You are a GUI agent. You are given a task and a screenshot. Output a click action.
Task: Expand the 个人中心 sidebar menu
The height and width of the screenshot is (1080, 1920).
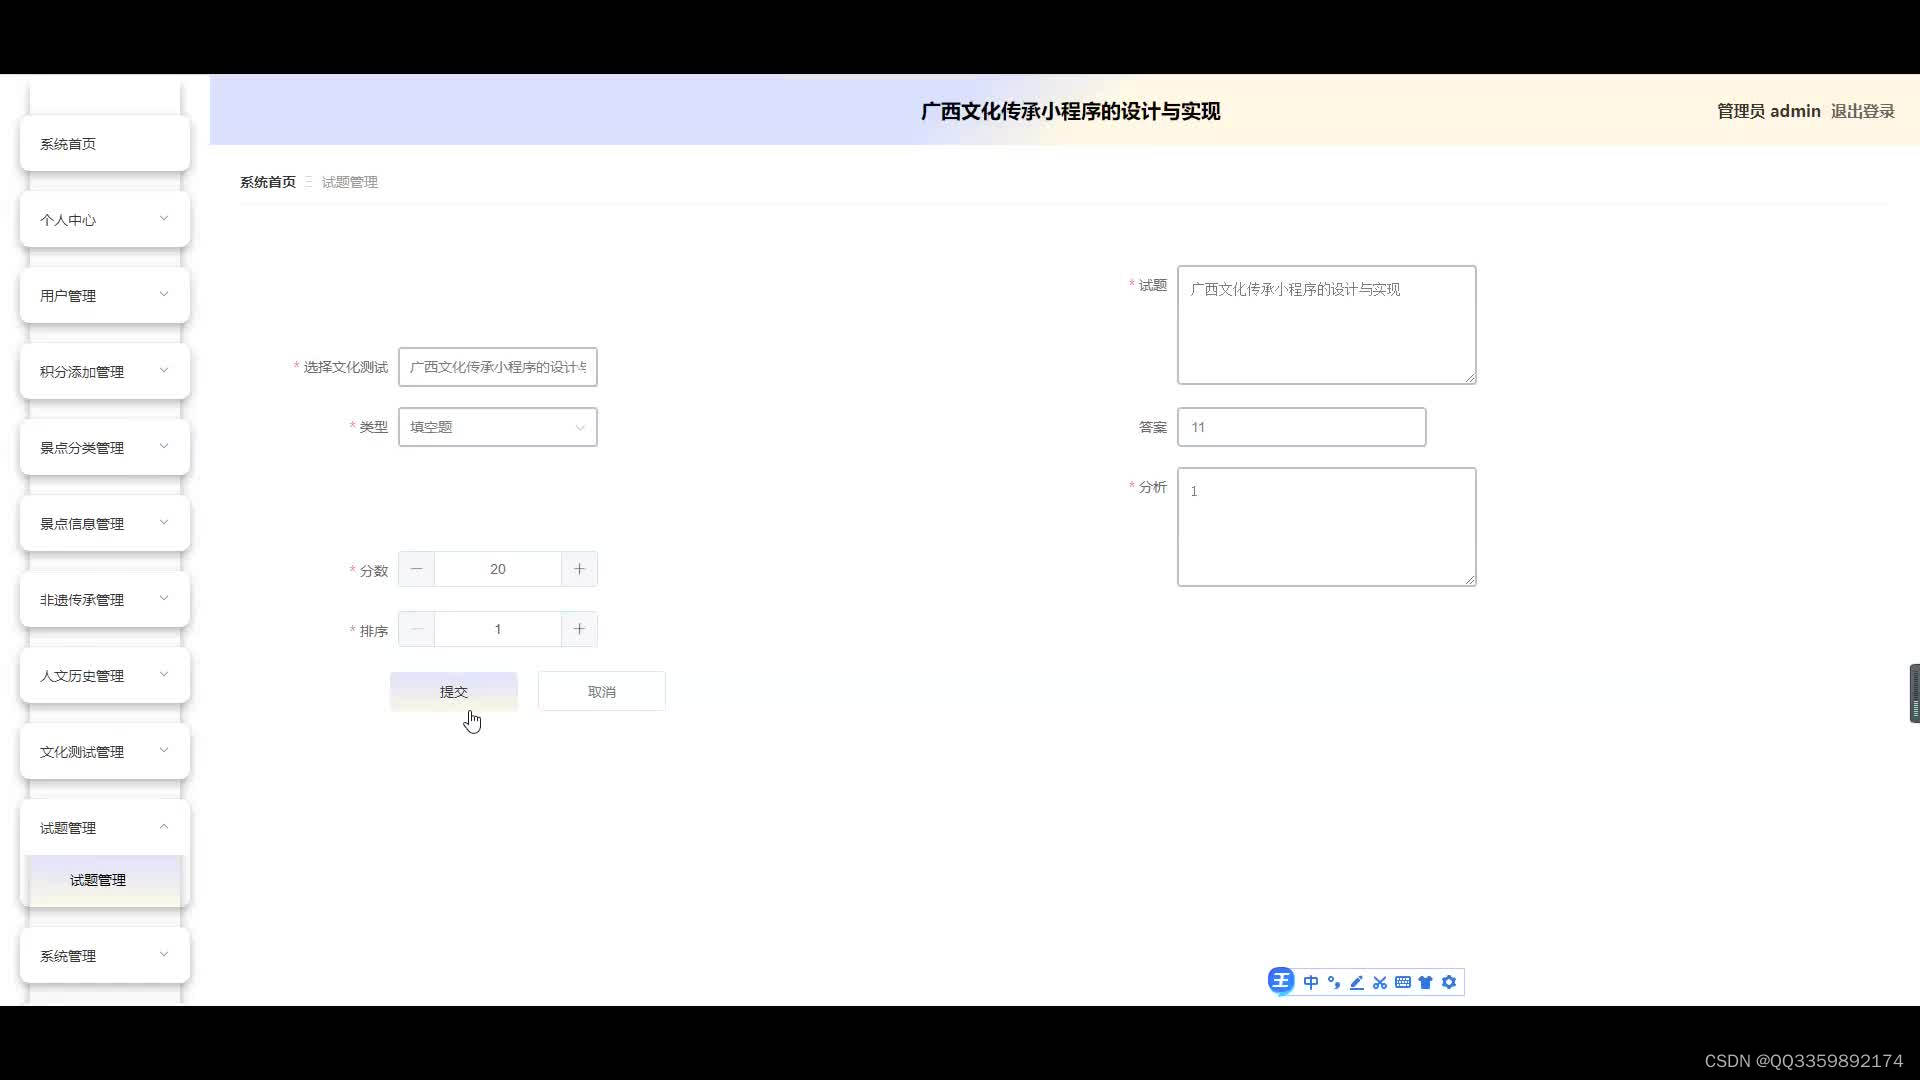(105, 219)
